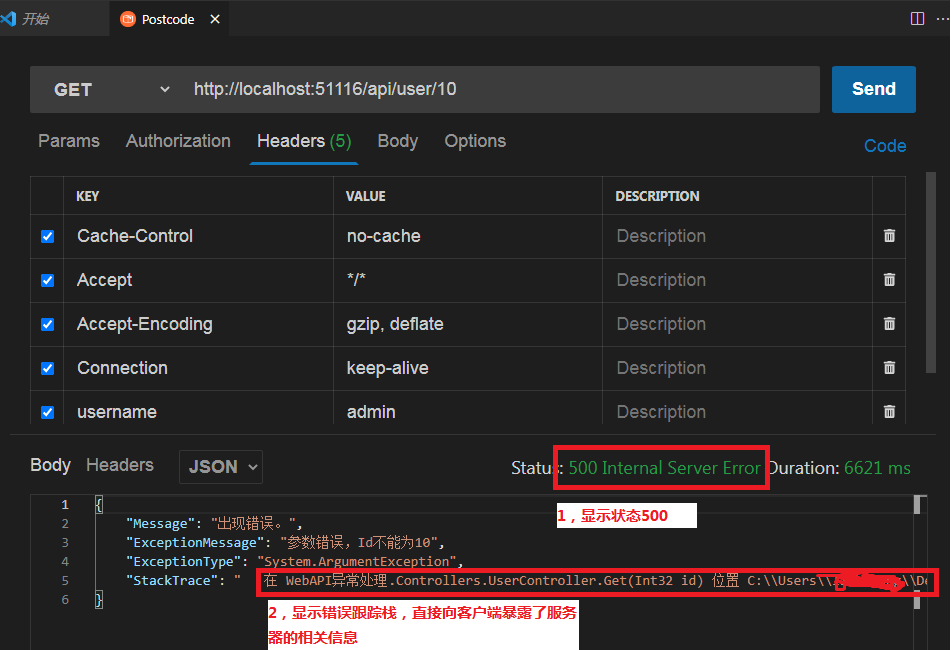Click the "System.ArgumentException" value
951x650 pixels.
tap(357, 562)
